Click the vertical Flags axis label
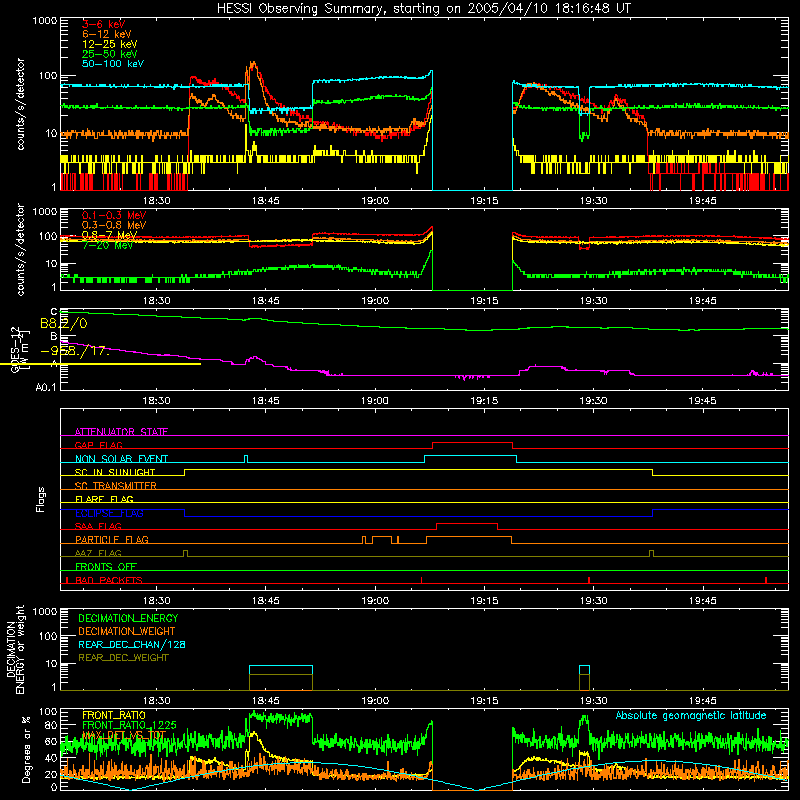Image resolution: width=800 pixels, height=800 pixels. 40,499
